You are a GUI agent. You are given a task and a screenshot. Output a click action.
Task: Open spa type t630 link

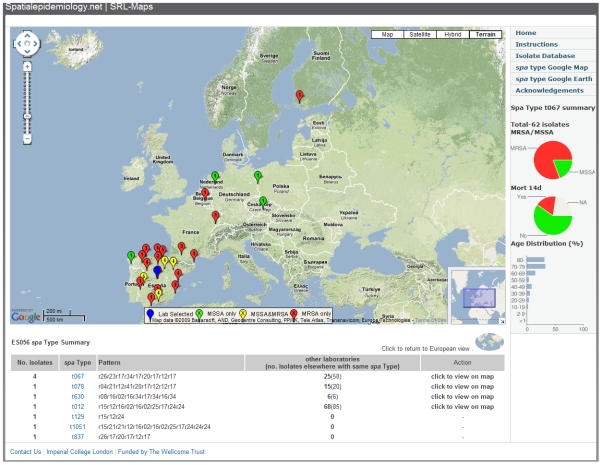78,396
